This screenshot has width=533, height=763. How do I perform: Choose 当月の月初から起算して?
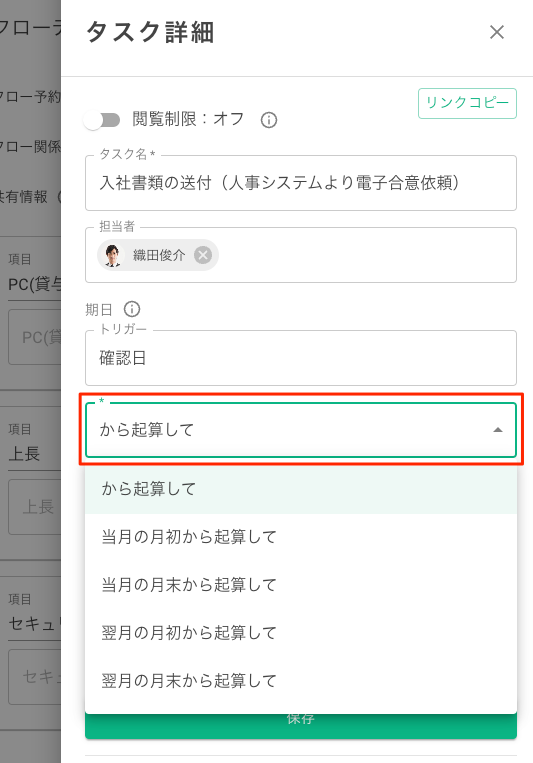point(300,537)
